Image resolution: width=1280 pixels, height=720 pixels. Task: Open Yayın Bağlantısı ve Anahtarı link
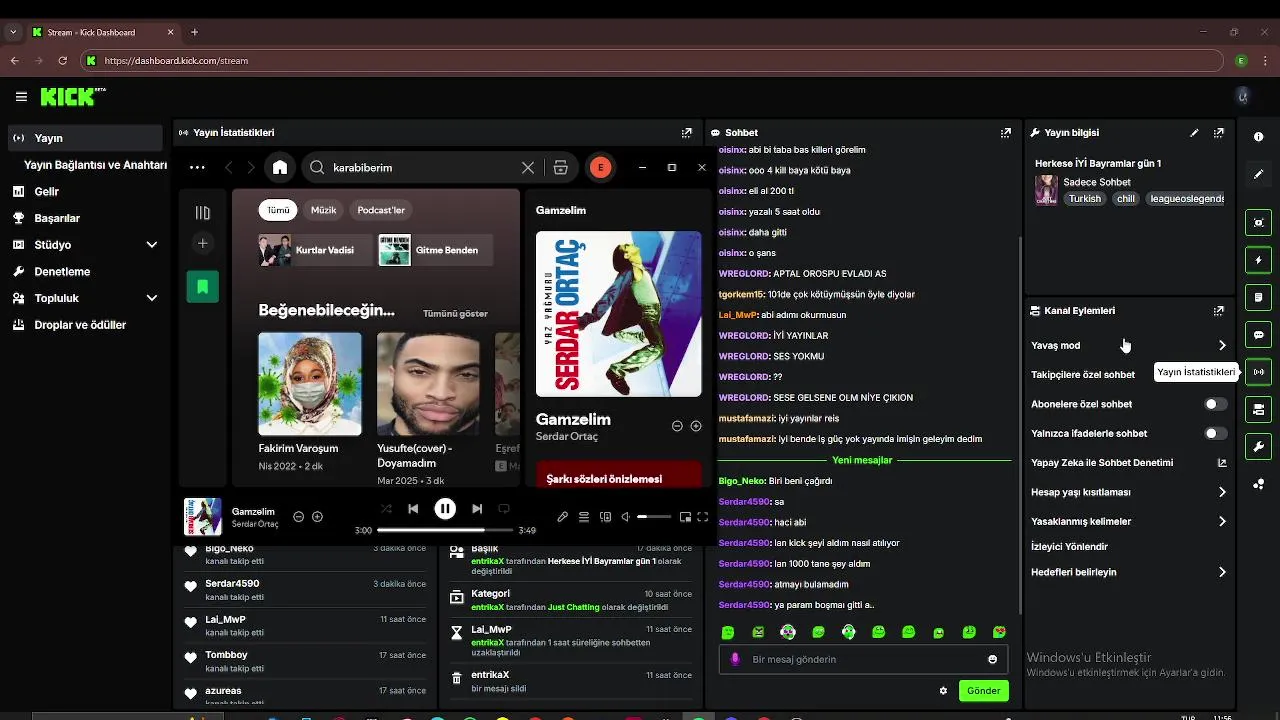point(95,165)
